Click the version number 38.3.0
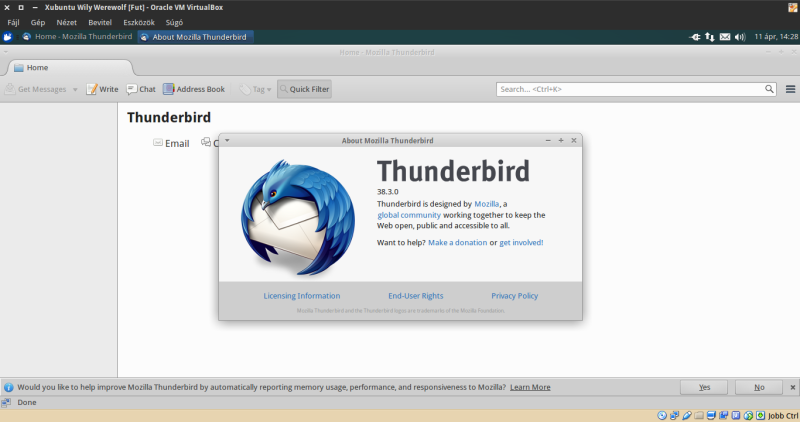Viewport: 800px width, 422px height. (x=388, y=192)
